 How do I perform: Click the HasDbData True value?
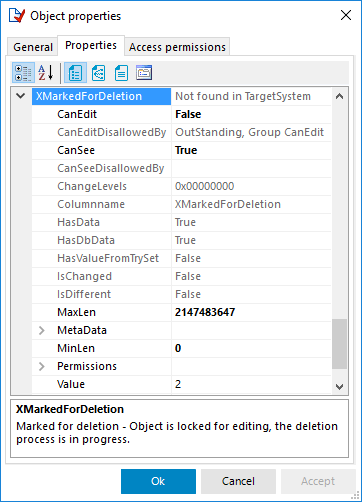(x=185, y=240)
